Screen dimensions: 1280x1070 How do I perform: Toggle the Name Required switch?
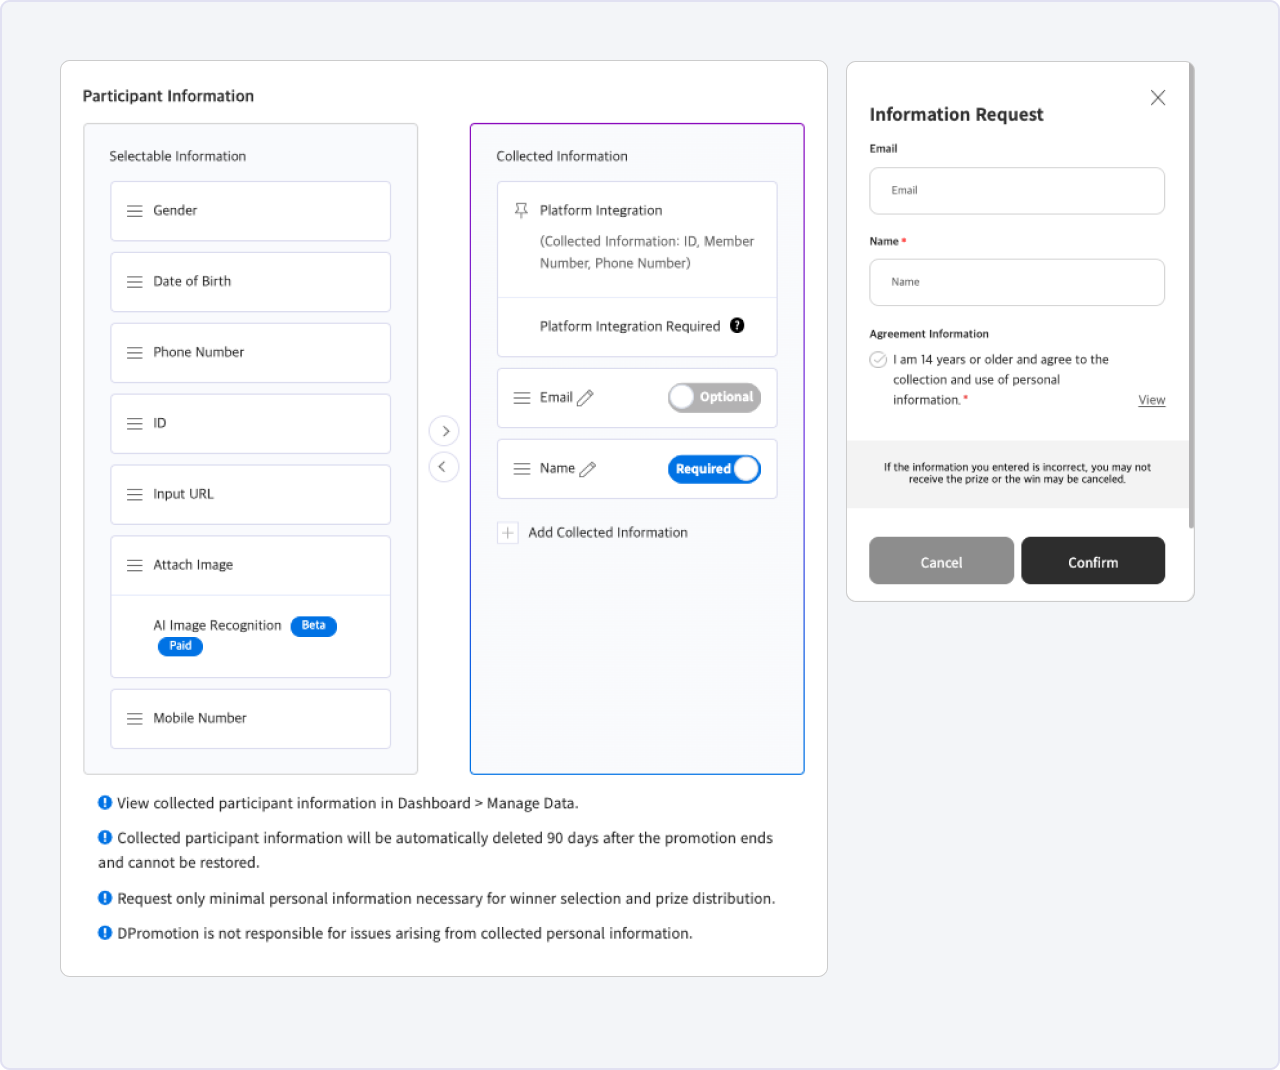714,469
